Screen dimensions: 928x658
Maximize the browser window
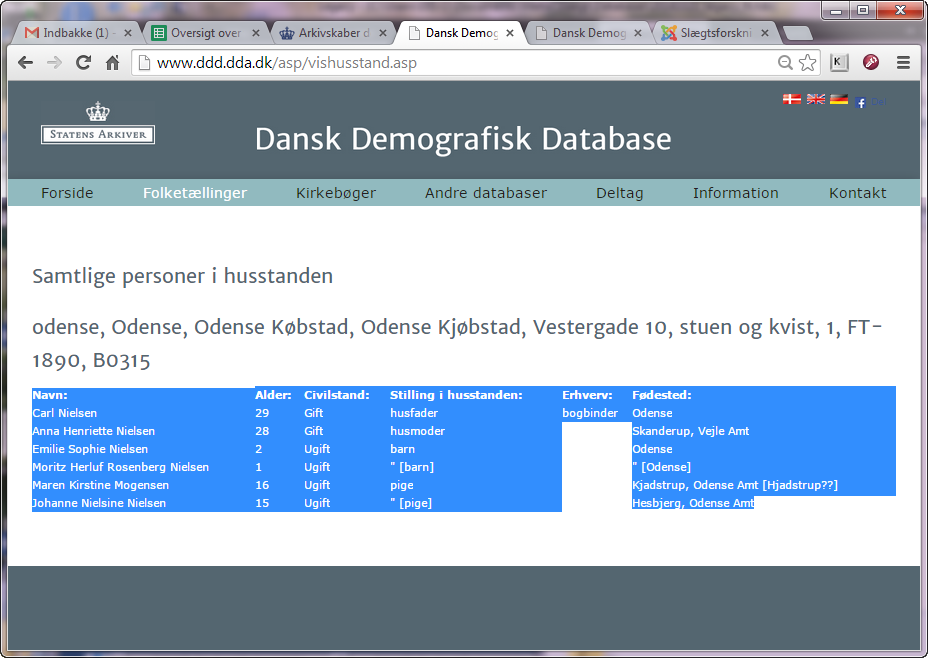pyautogui.click(x=863, y=10)
